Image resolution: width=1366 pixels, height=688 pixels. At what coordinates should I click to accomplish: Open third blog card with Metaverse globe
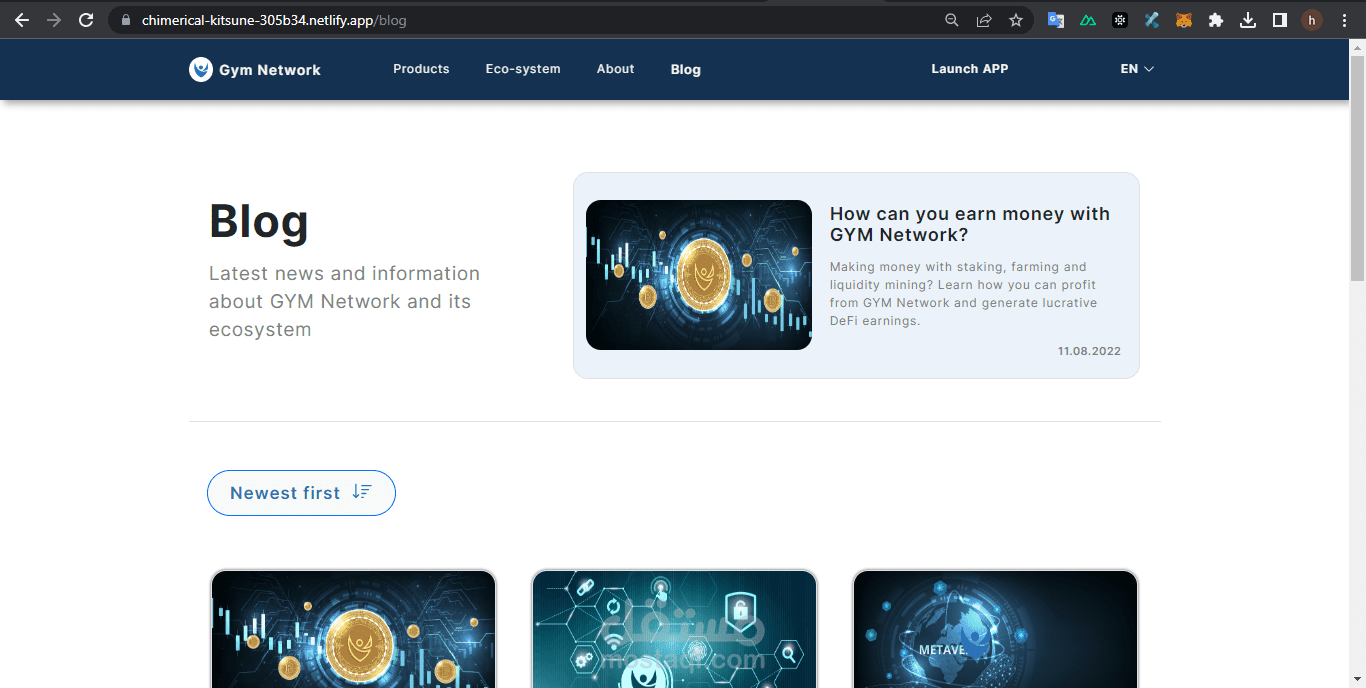[x=996, y=629]
